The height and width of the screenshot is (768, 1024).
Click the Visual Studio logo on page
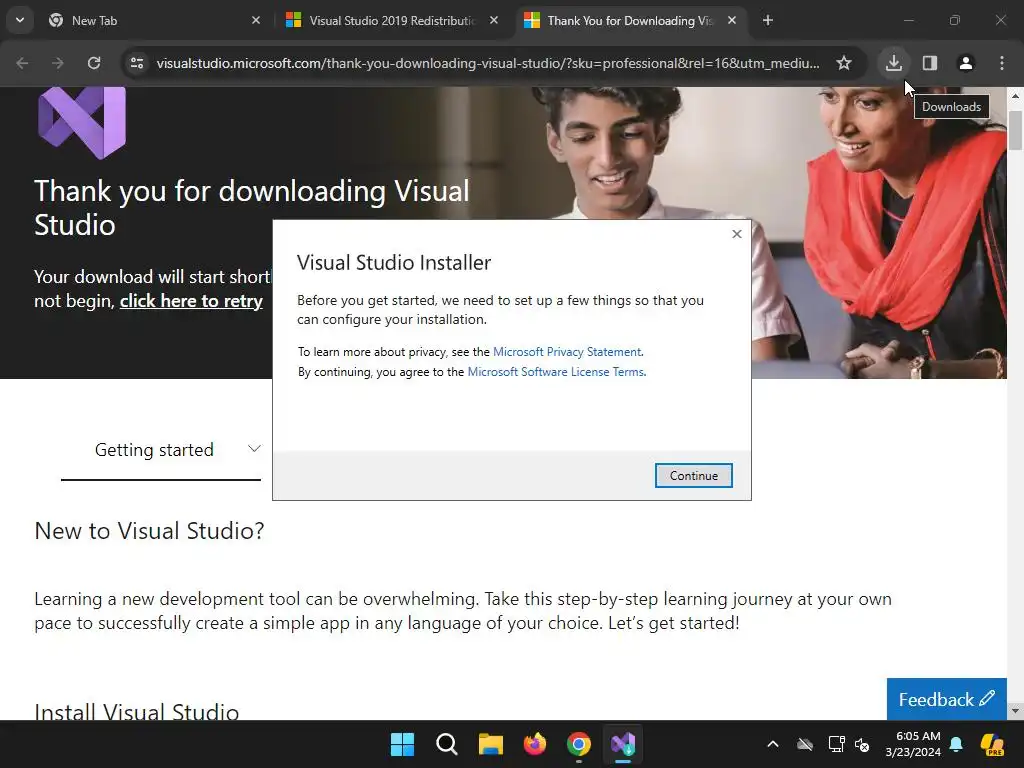(82, 123)
